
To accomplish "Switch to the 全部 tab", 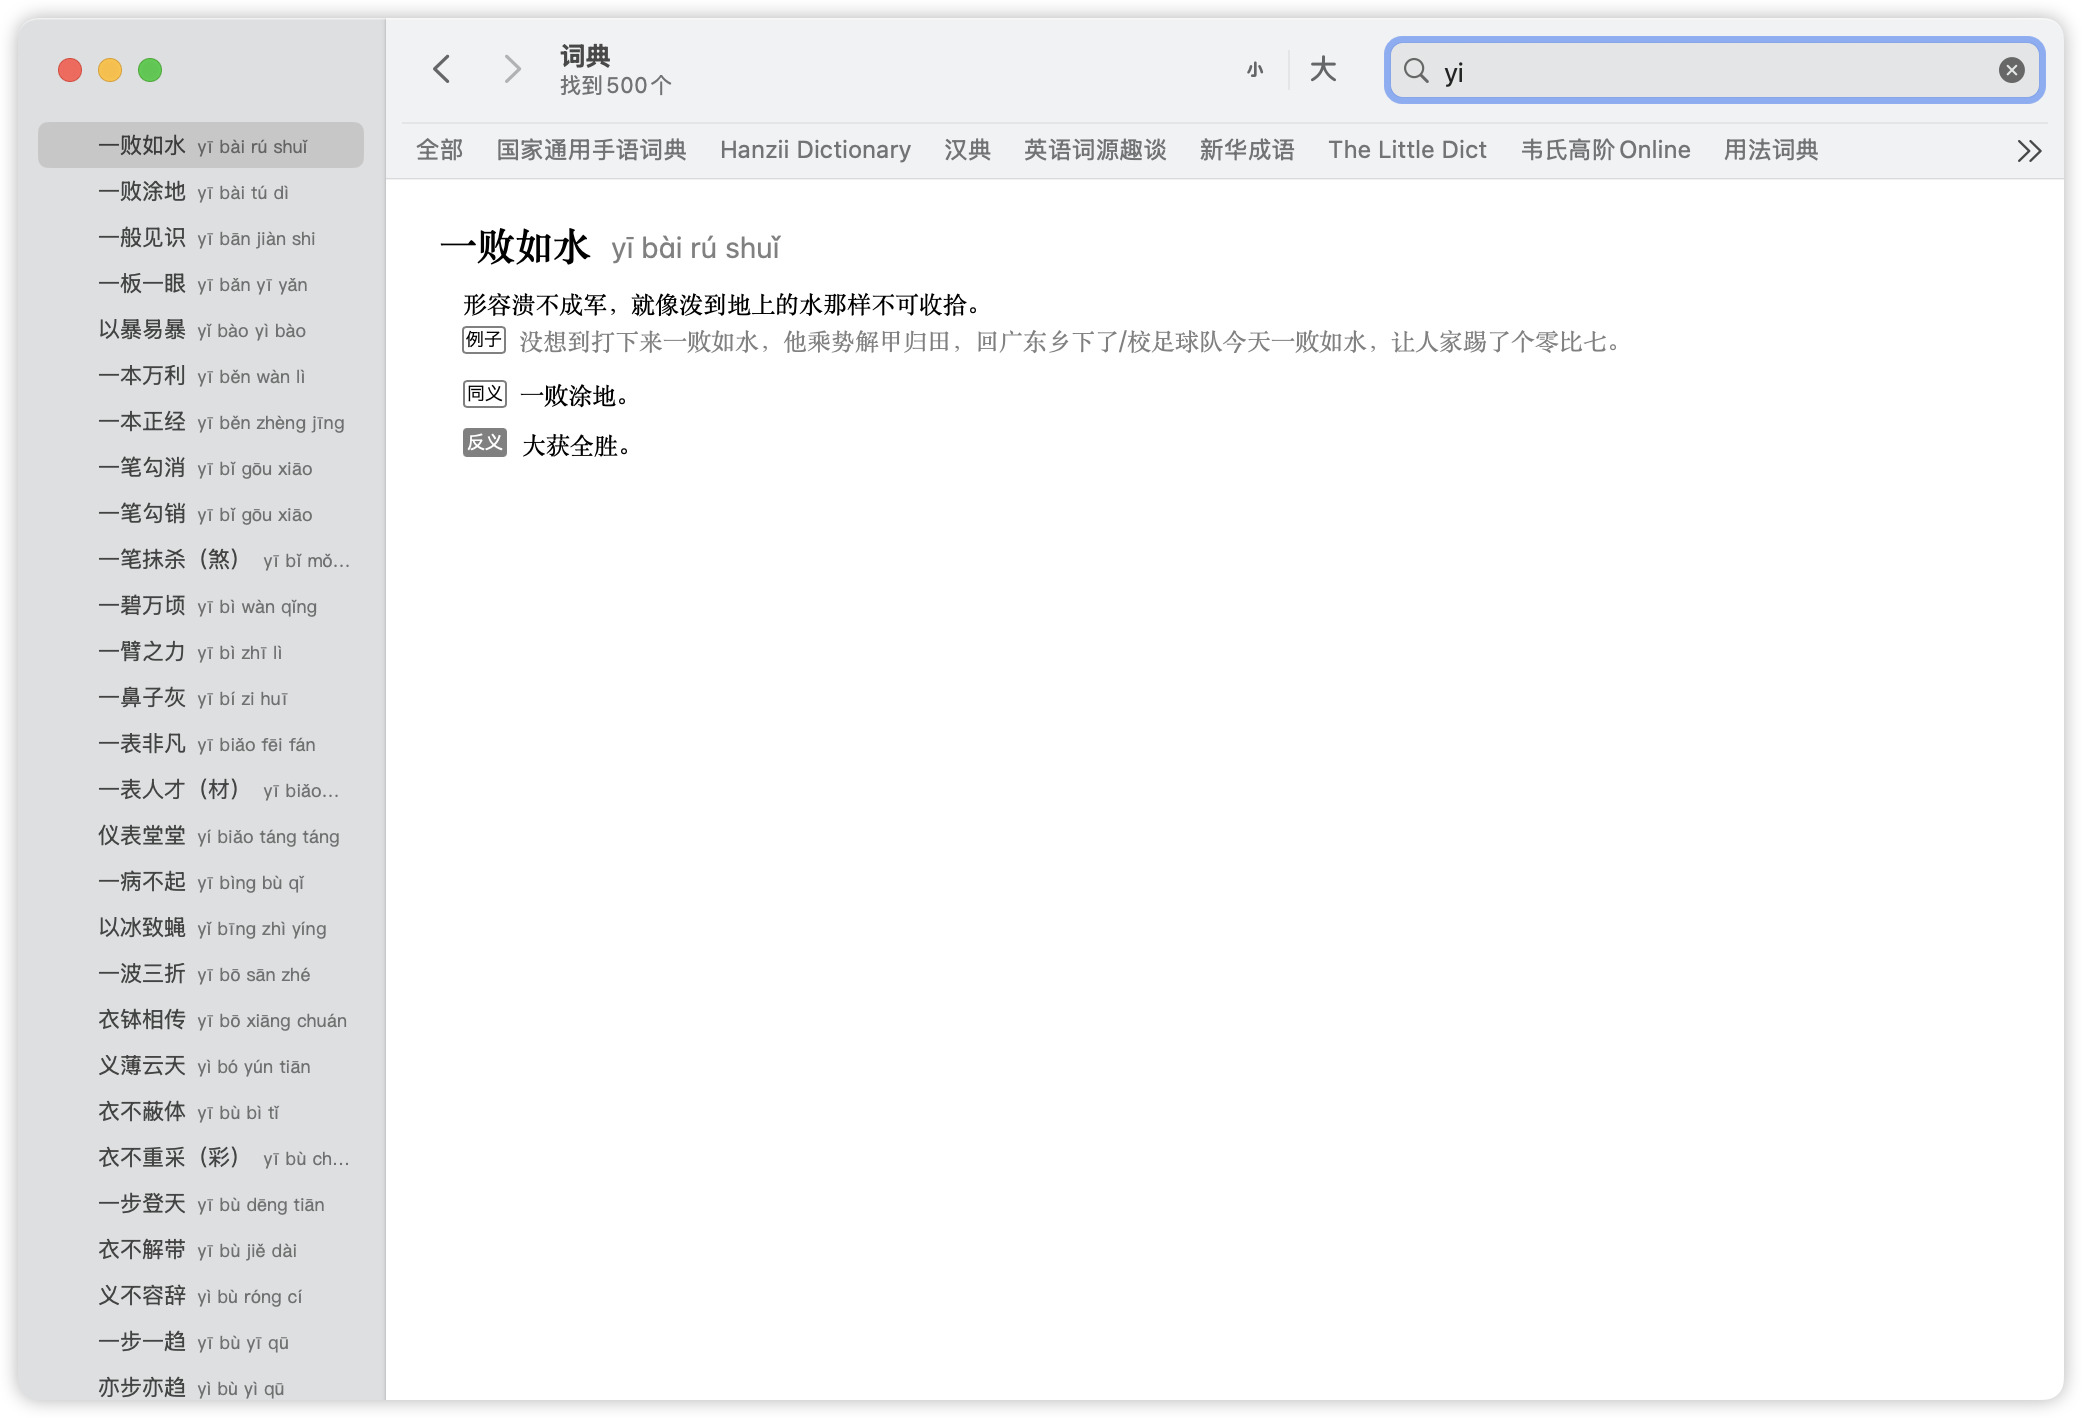I will 439,150.
